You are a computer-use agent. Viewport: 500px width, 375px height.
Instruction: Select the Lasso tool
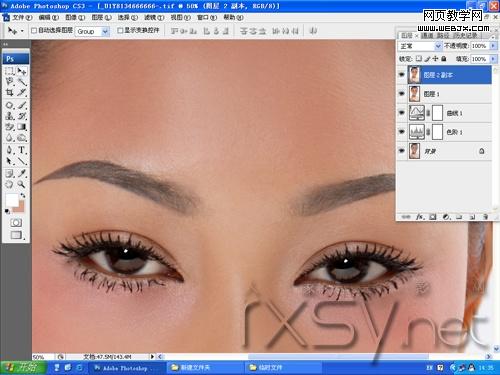pyautogui.click(x=10, y=82)
